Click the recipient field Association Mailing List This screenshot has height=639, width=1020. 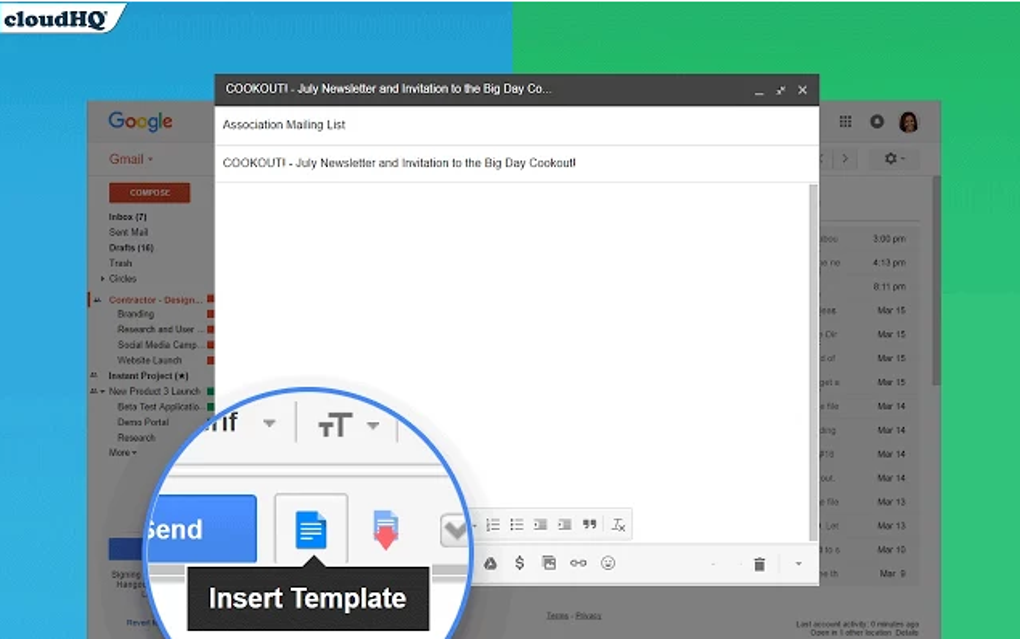point(517,125)
